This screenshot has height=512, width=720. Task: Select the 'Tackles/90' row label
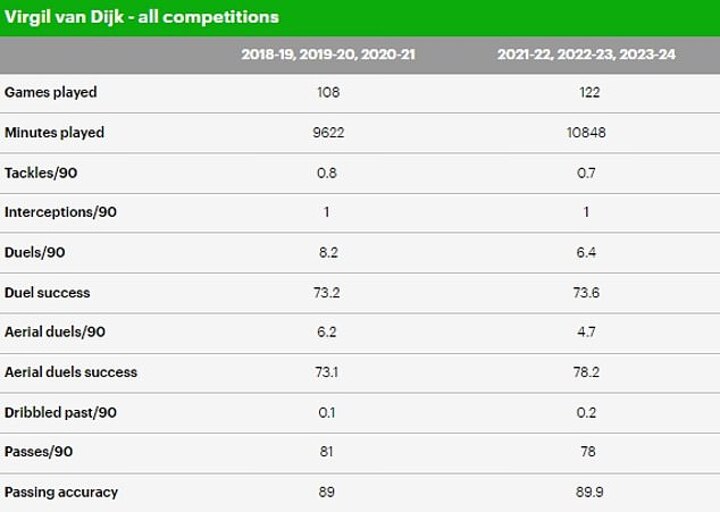[x=41, y=173]
